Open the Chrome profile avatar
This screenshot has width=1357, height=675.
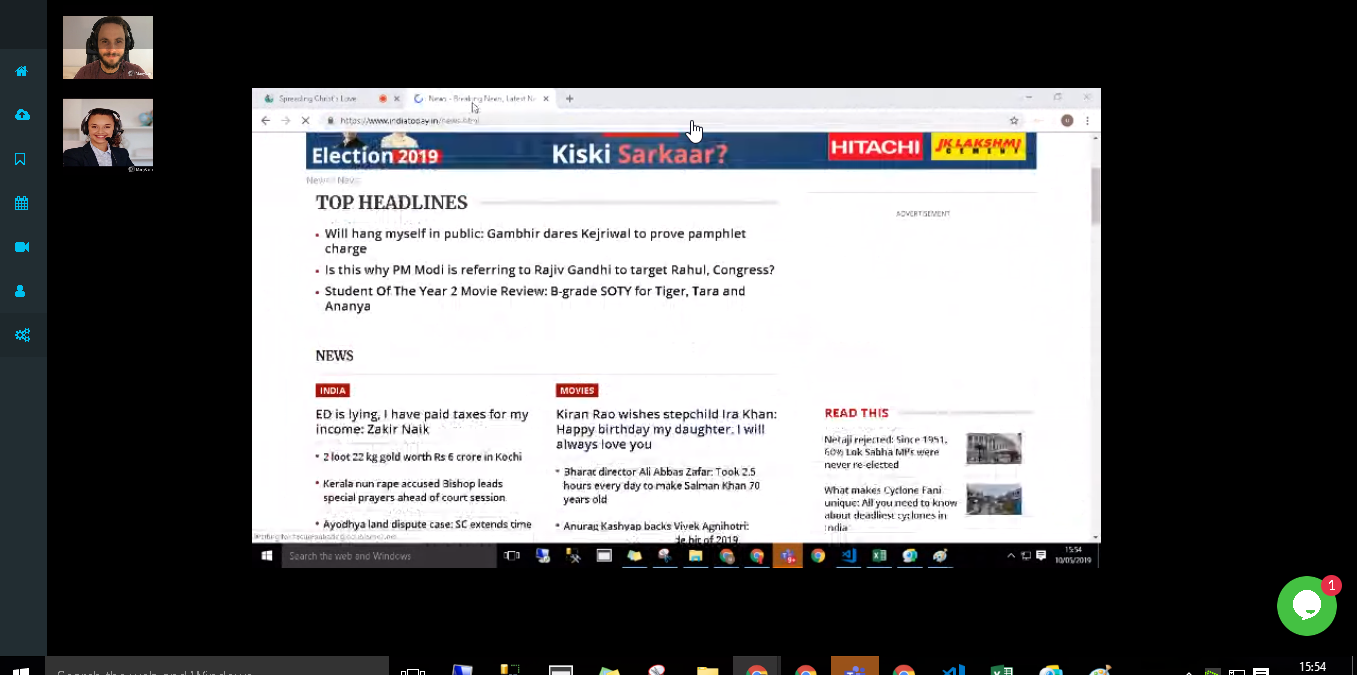1067,120
